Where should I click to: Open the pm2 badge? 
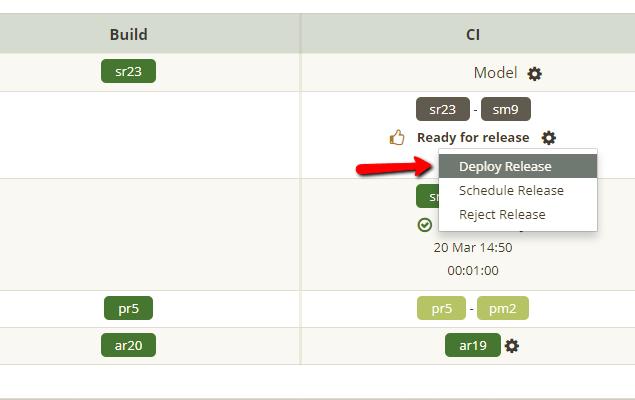pos(503,309)
